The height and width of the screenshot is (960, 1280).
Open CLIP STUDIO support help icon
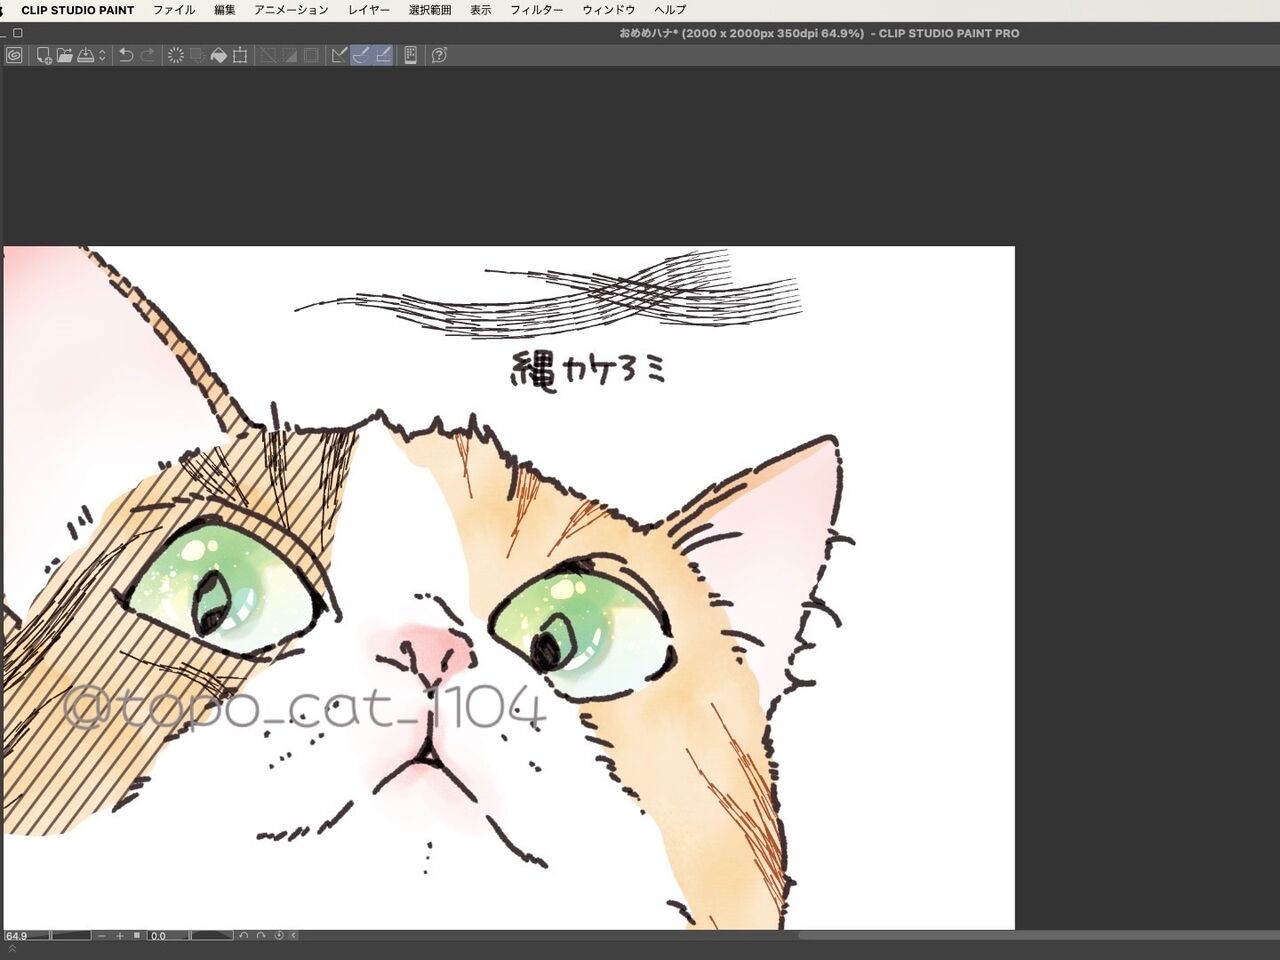439,55
